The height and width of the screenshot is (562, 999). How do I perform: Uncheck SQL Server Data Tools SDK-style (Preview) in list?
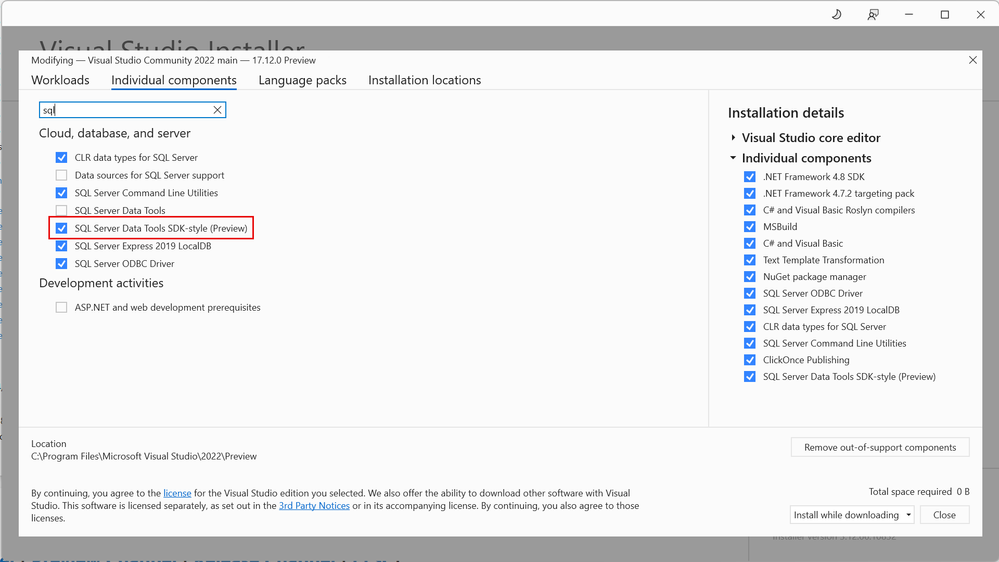pyautogui.click(x=61, y=228)
